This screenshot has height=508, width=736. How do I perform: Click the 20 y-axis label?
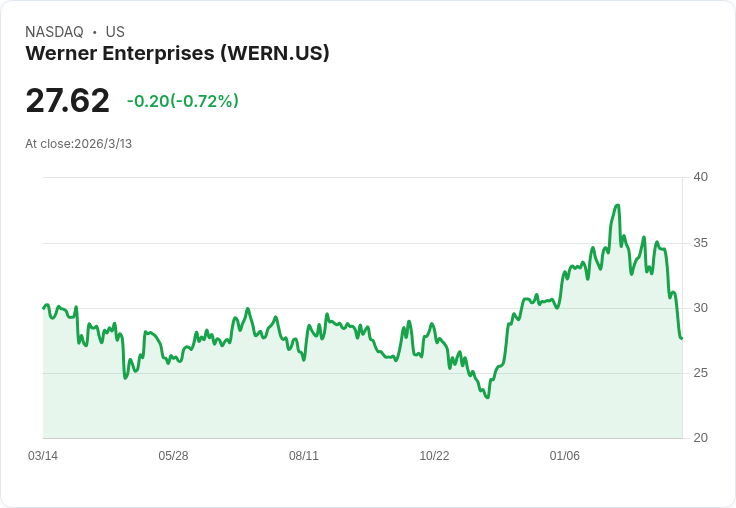pos(700,438)
